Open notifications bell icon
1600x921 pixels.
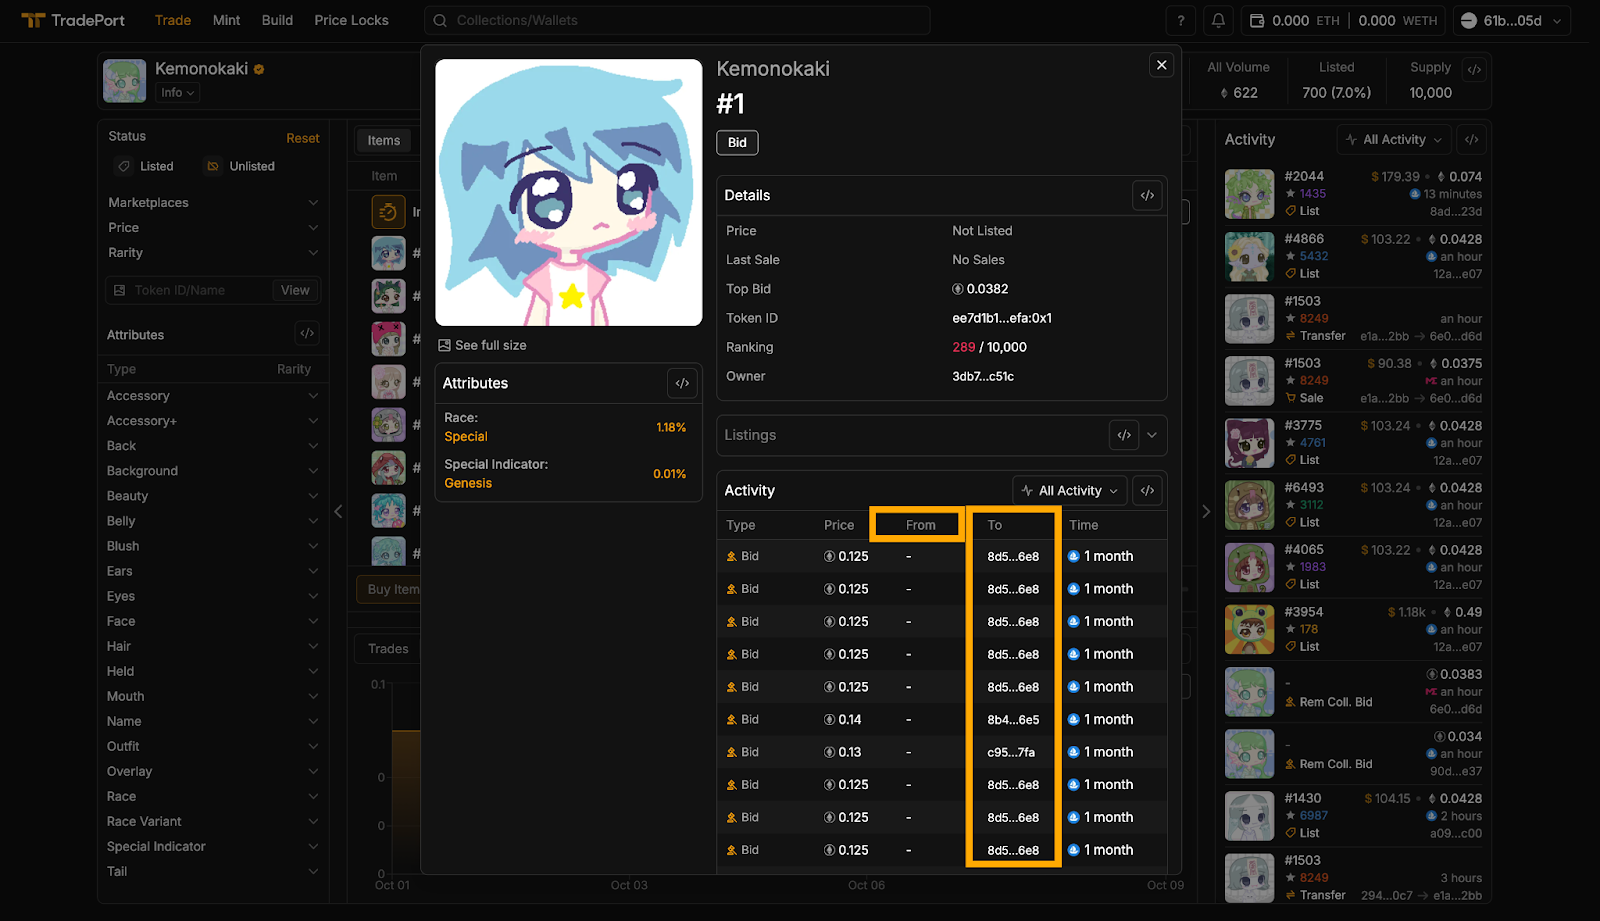click(1218, 20)
